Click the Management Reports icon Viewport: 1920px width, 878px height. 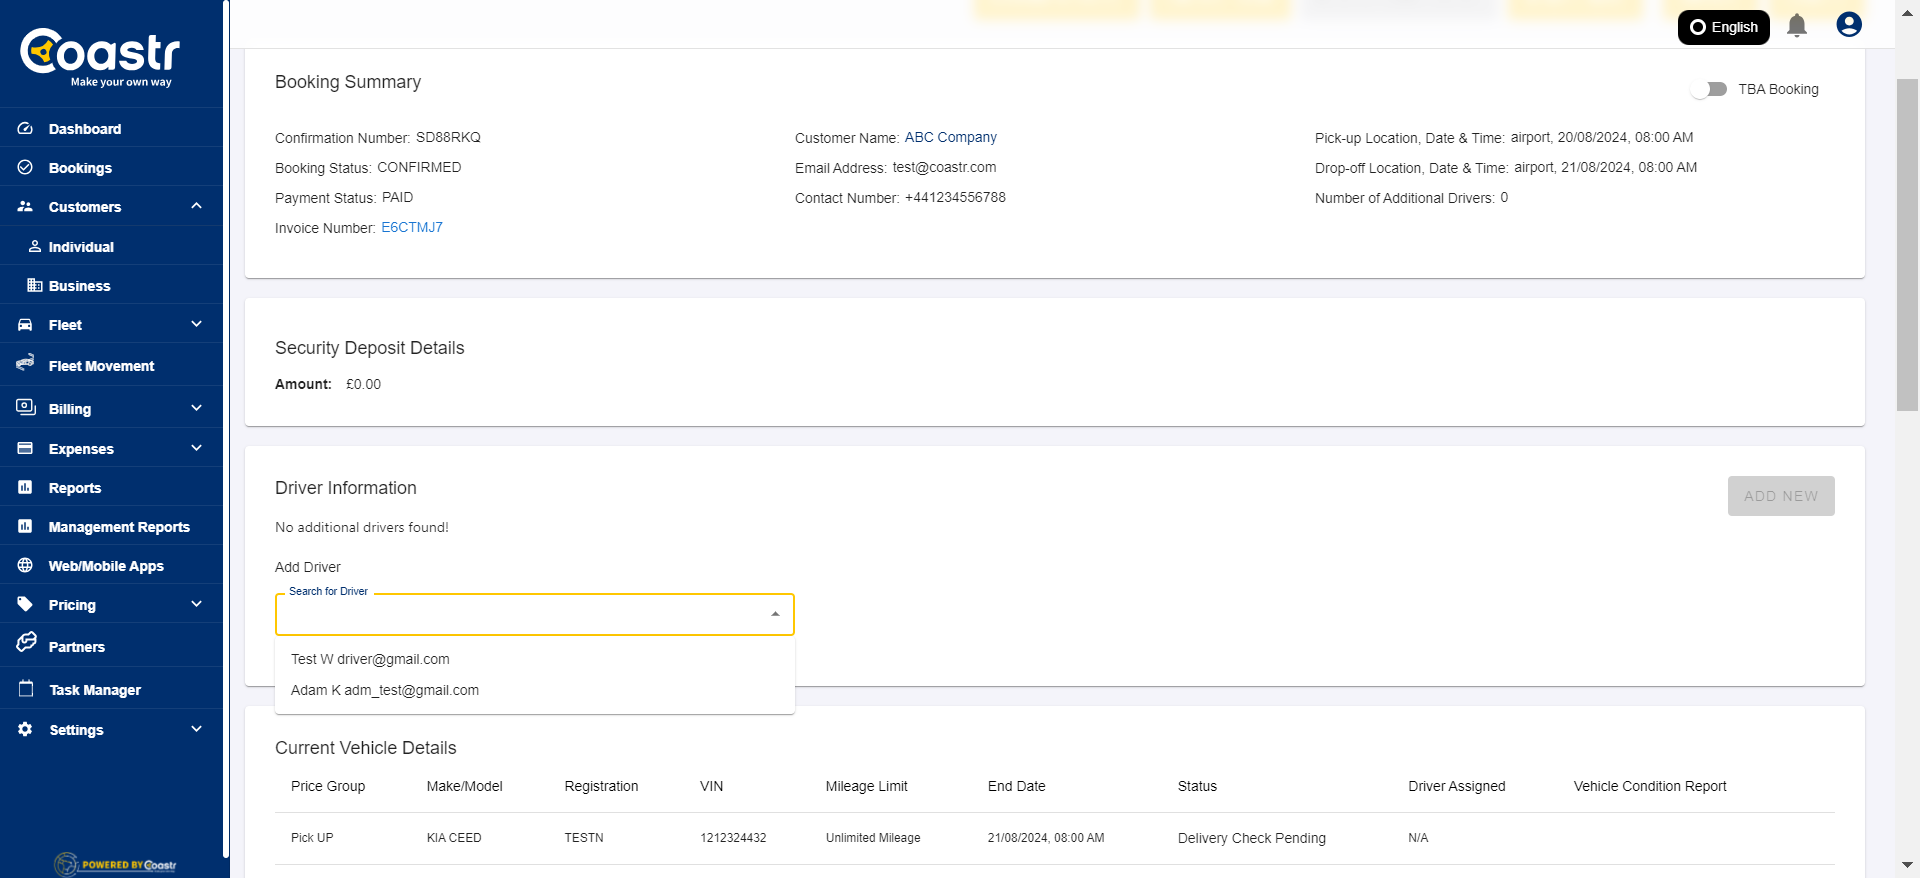coord(25,526)
